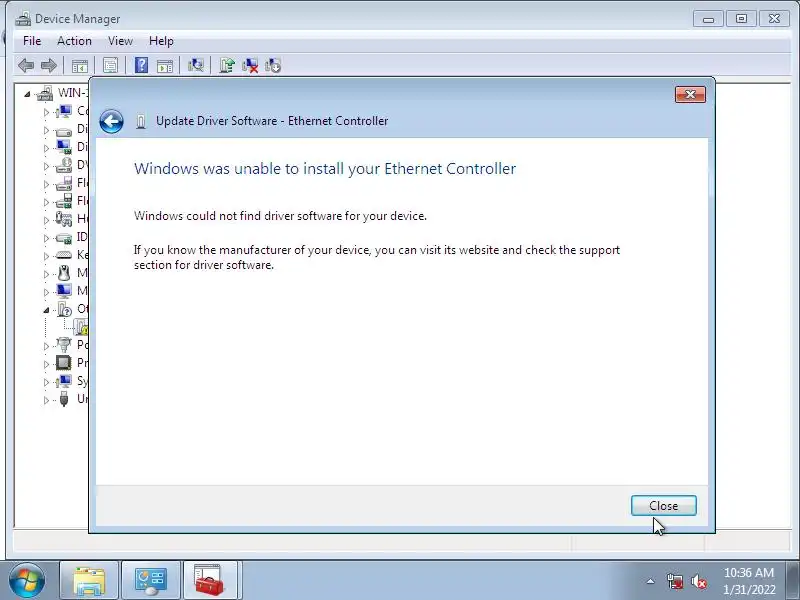Click the Close button in the wizard
The width and height of the screenshot is (800, 600).
point(663,506)
